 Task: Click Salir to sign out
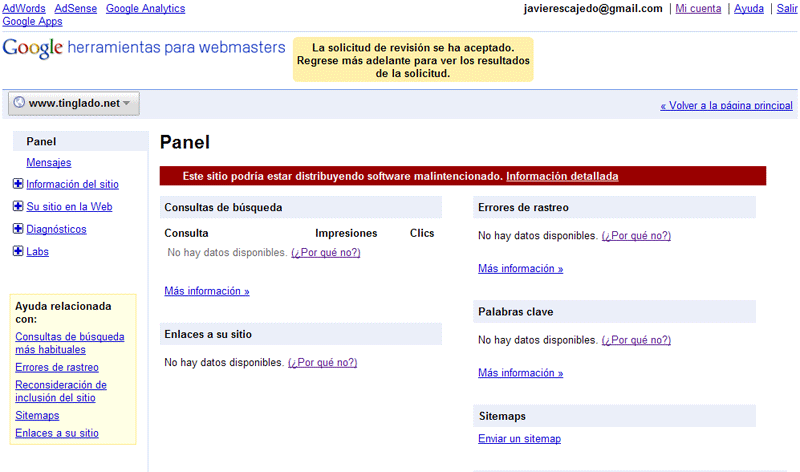pyautogui.click(x=786, y=9)
